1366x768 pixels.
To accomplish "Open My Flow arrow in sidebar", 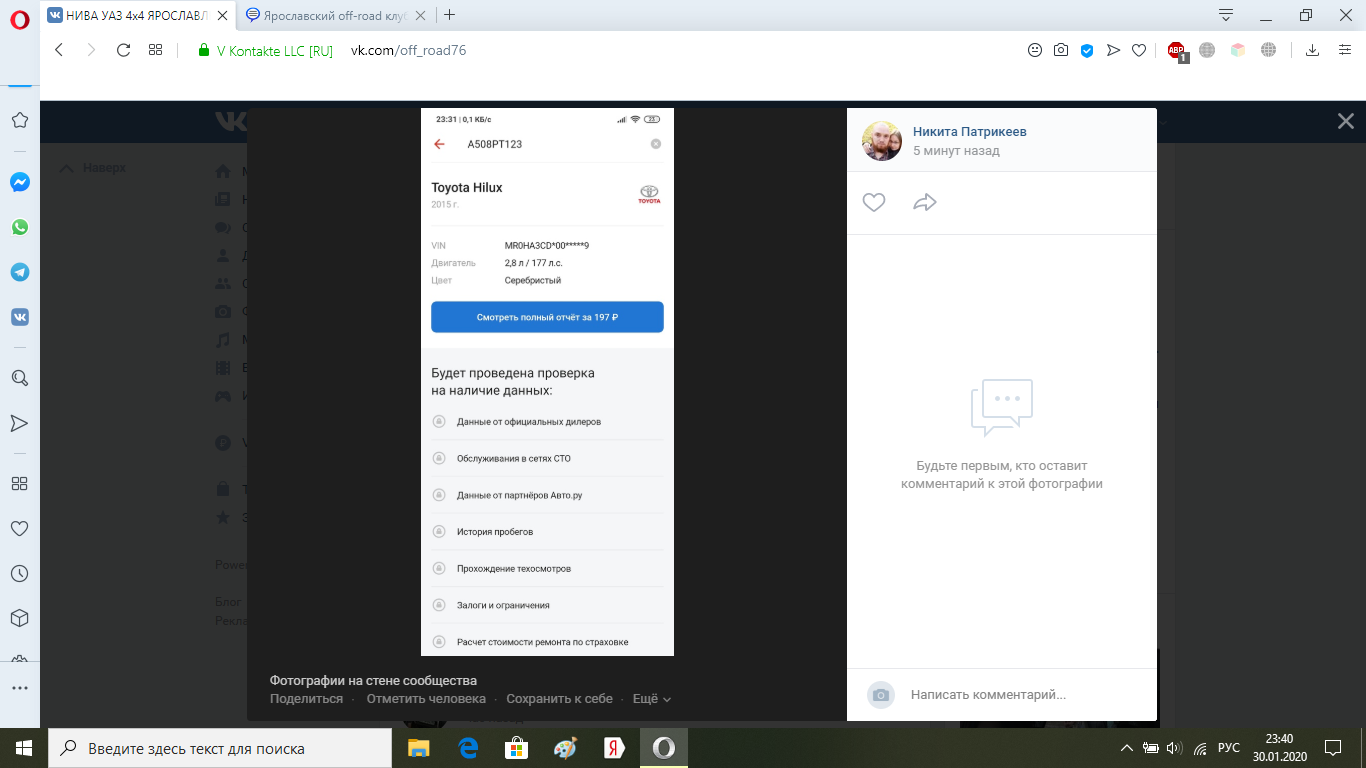I will coord(20,423).
